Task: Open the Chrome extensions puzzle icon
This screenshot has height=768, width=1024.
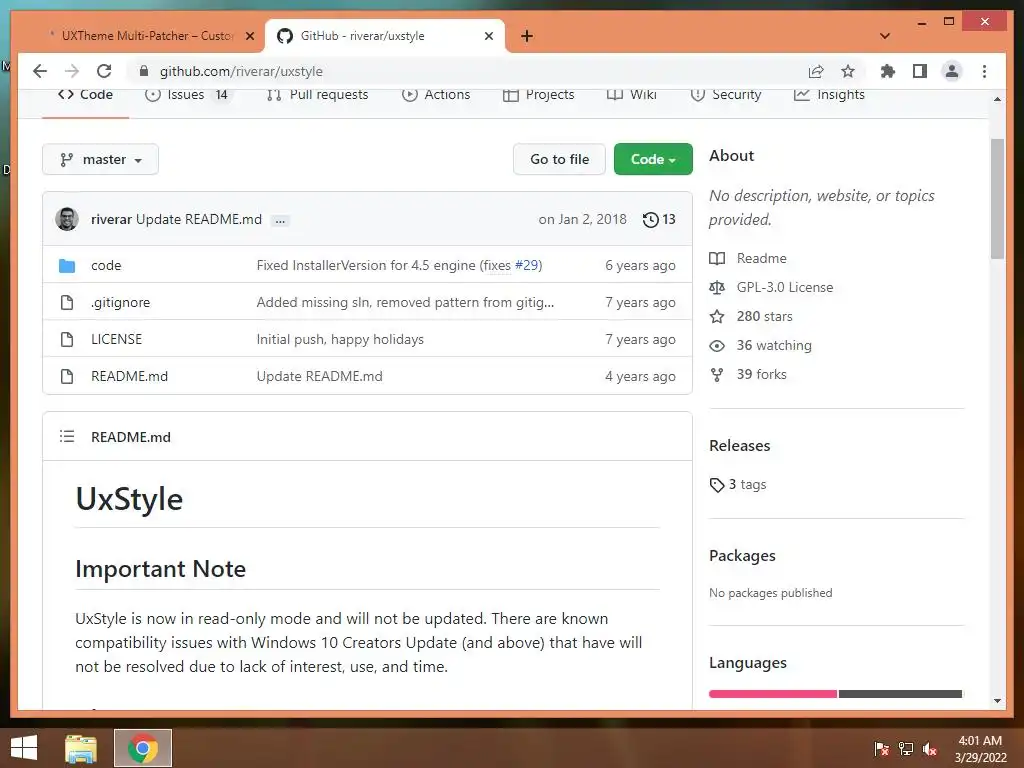Action: 888,71
